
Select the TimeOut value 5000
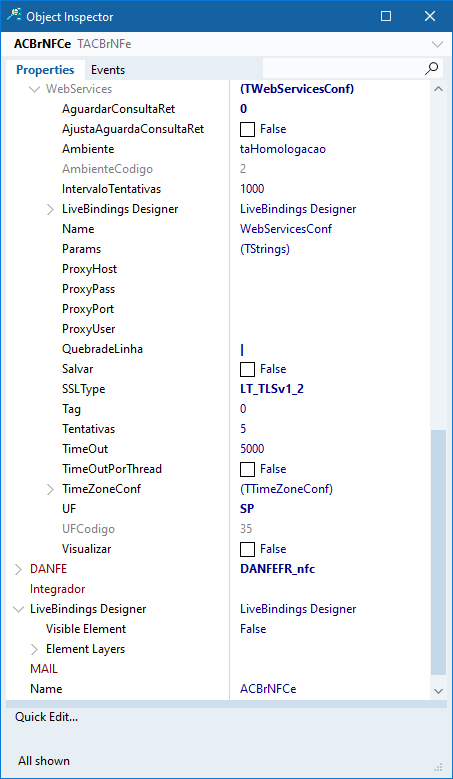click(x=252, y=449)
